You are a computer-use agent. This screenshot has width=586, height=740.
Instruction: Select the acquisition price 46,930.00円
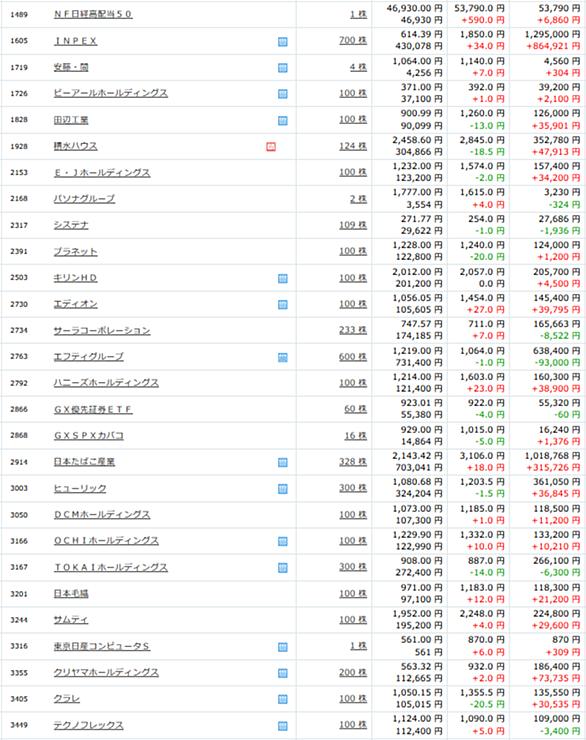click(415, 8)
